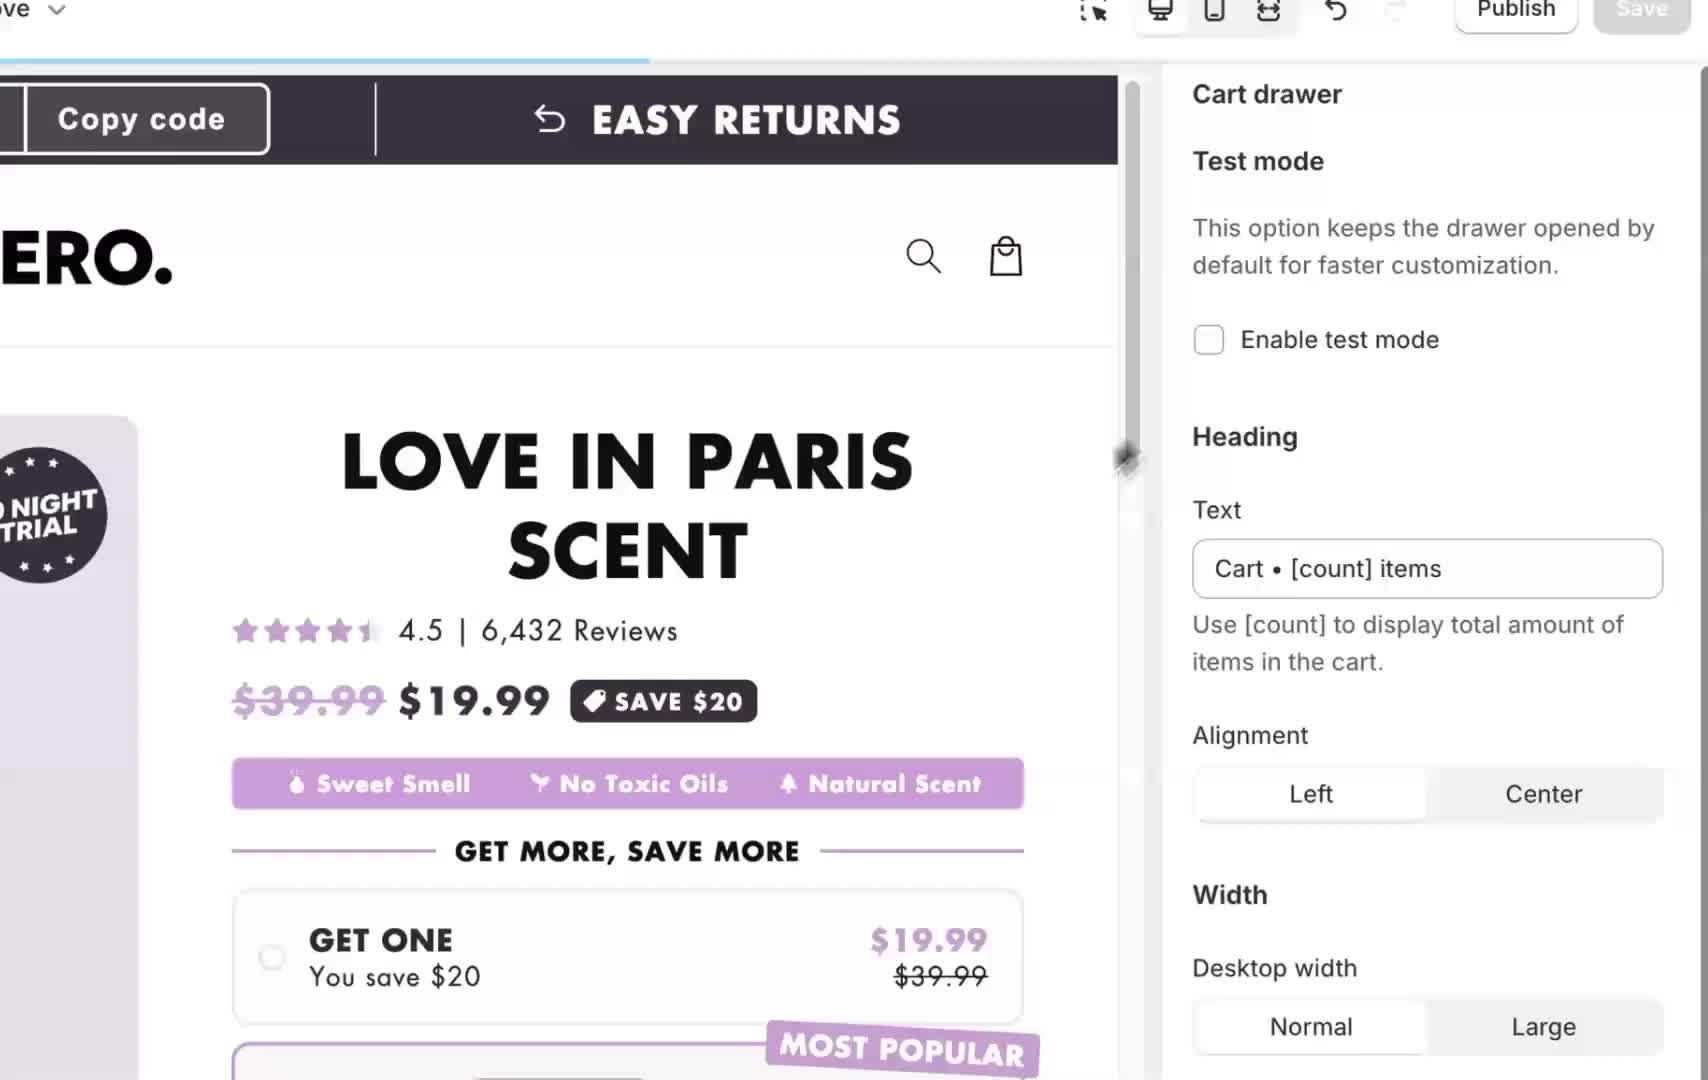This screenshot has height=1080, width=1708.
Task: Open the storefront search icon
Action: pos(922,256)
